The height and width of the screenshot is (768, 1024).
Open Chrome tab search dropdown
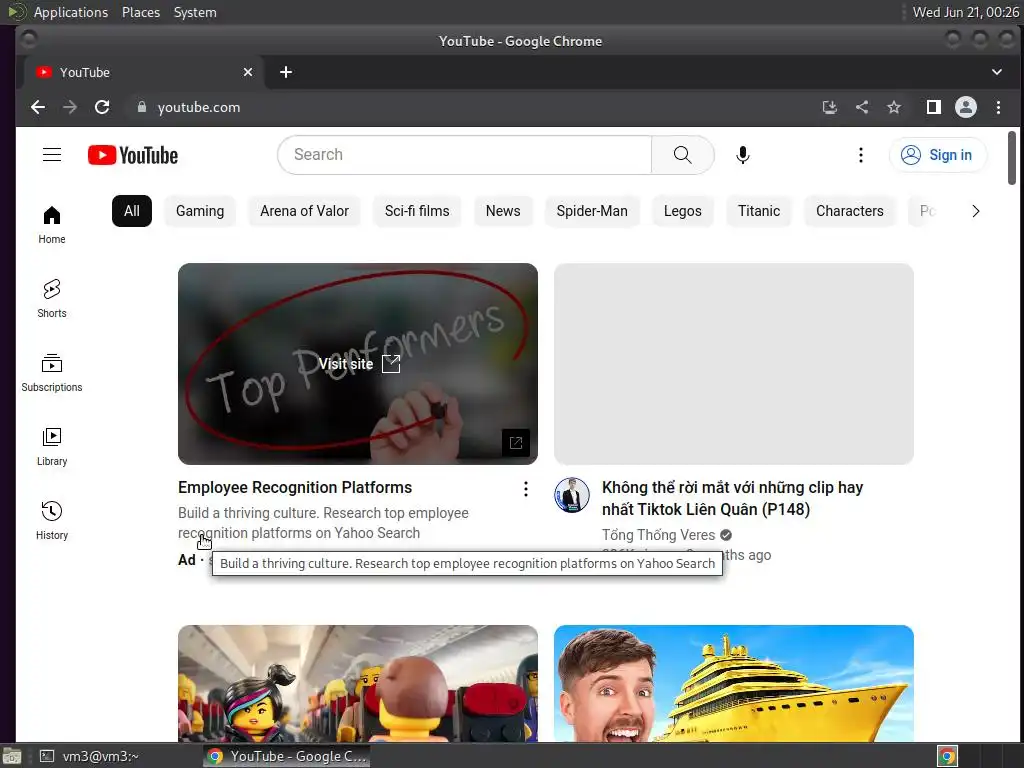(x=997, y=72)
